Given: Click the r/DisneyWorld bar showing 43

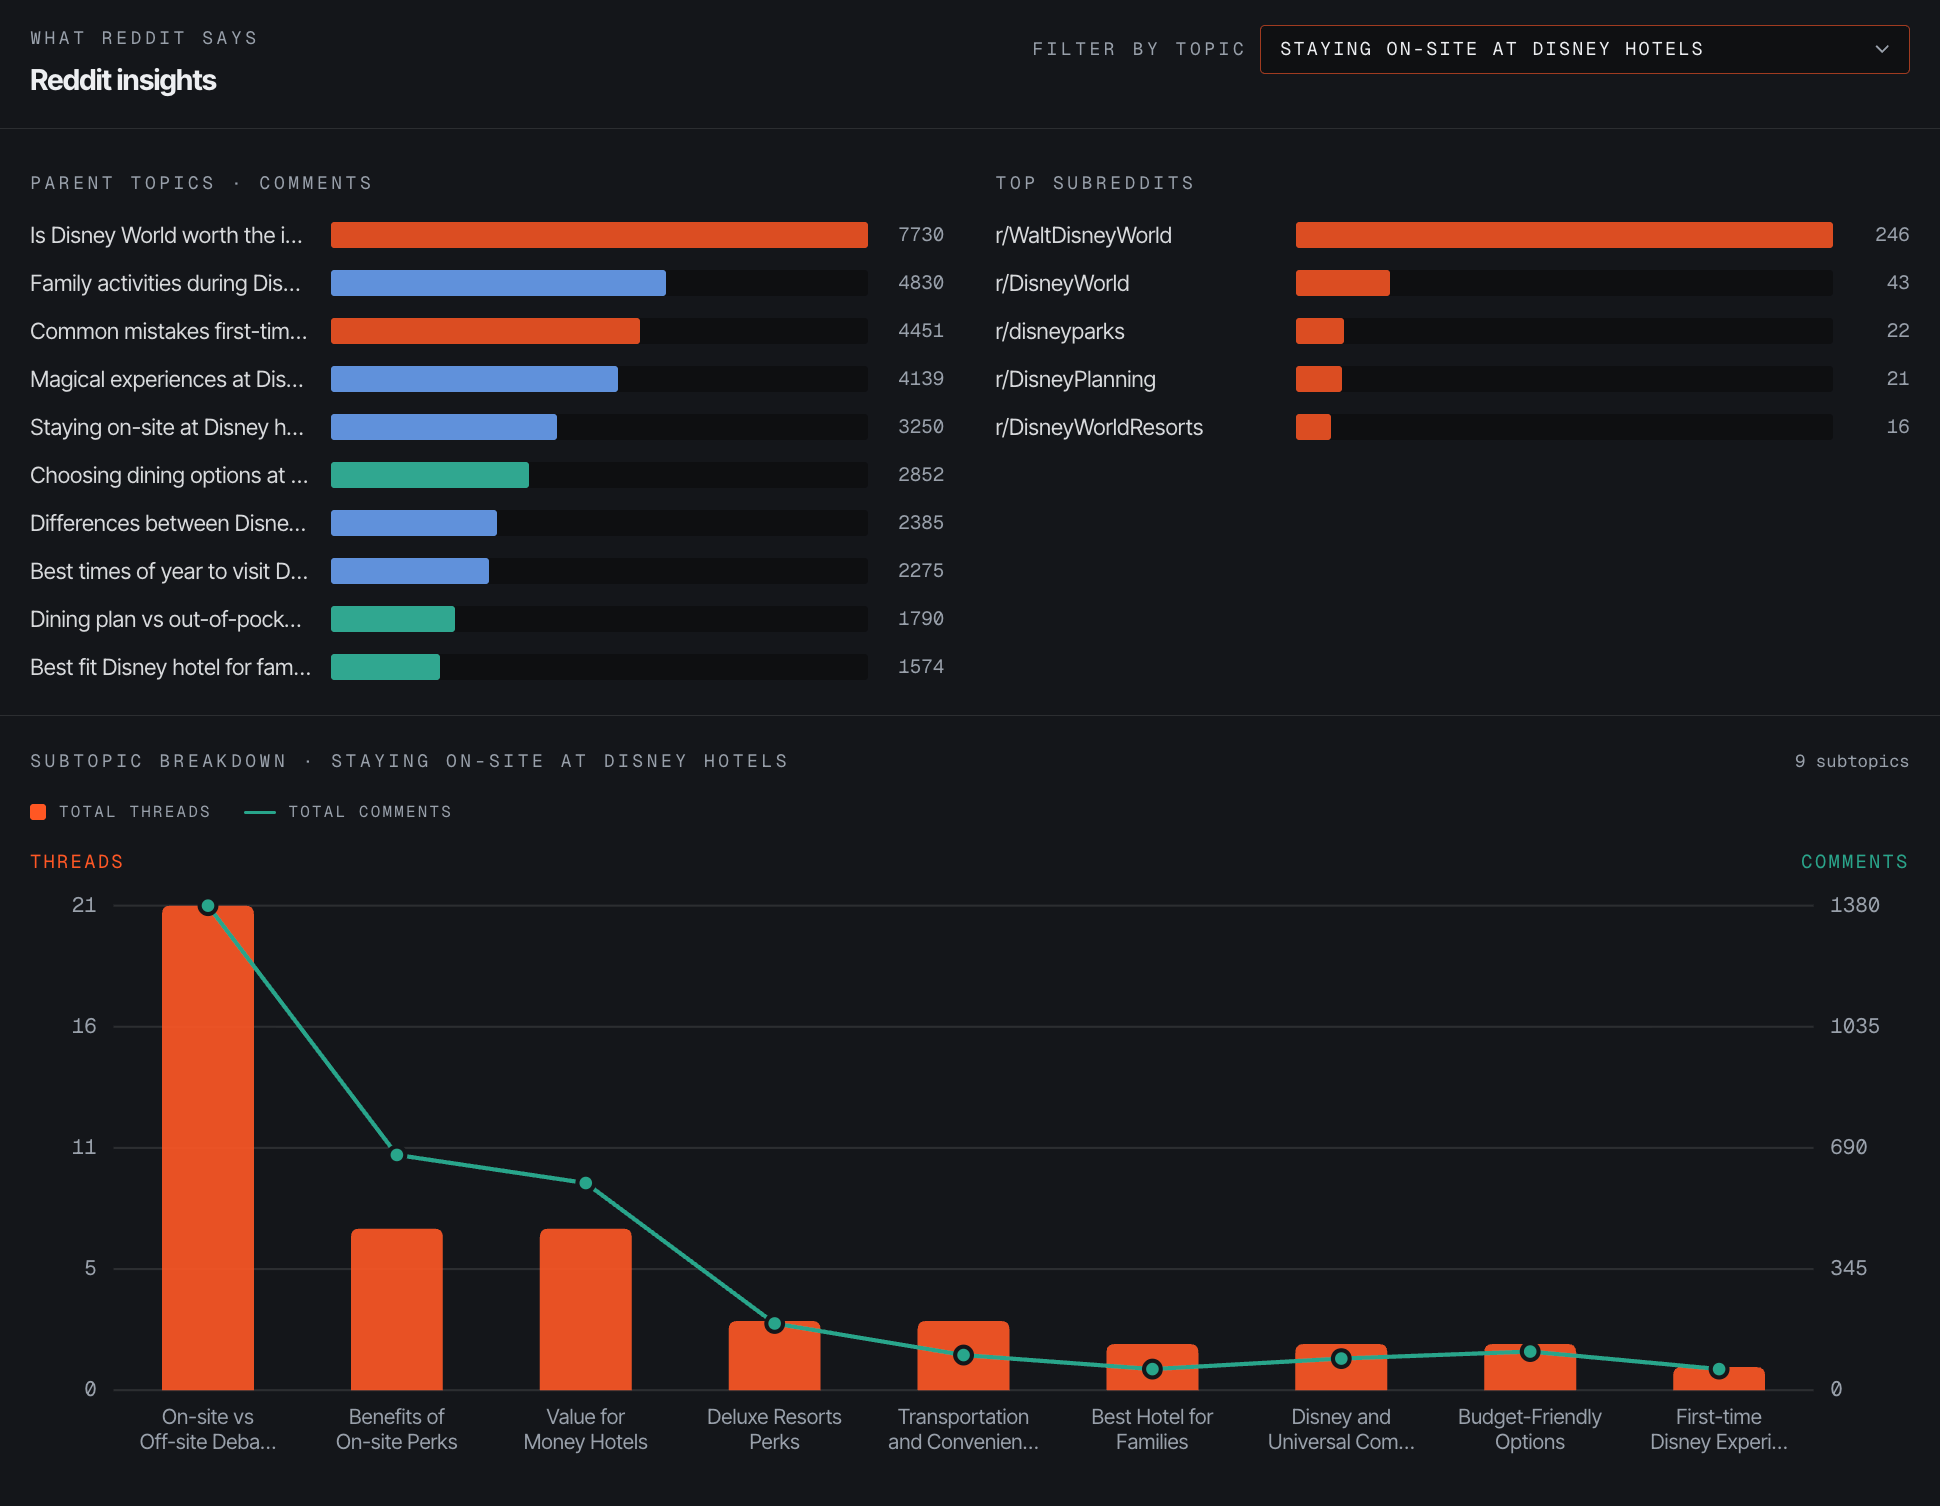Looking at the screenshot, I should [x=1343, y=283].
